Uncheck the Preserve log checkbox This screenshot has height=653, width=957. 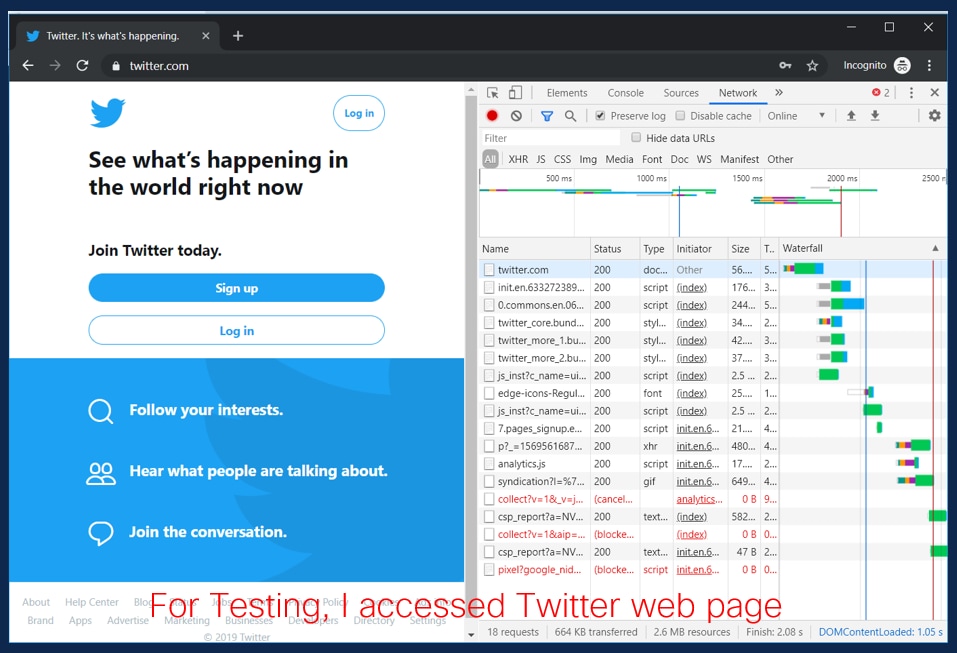(600, 115)
